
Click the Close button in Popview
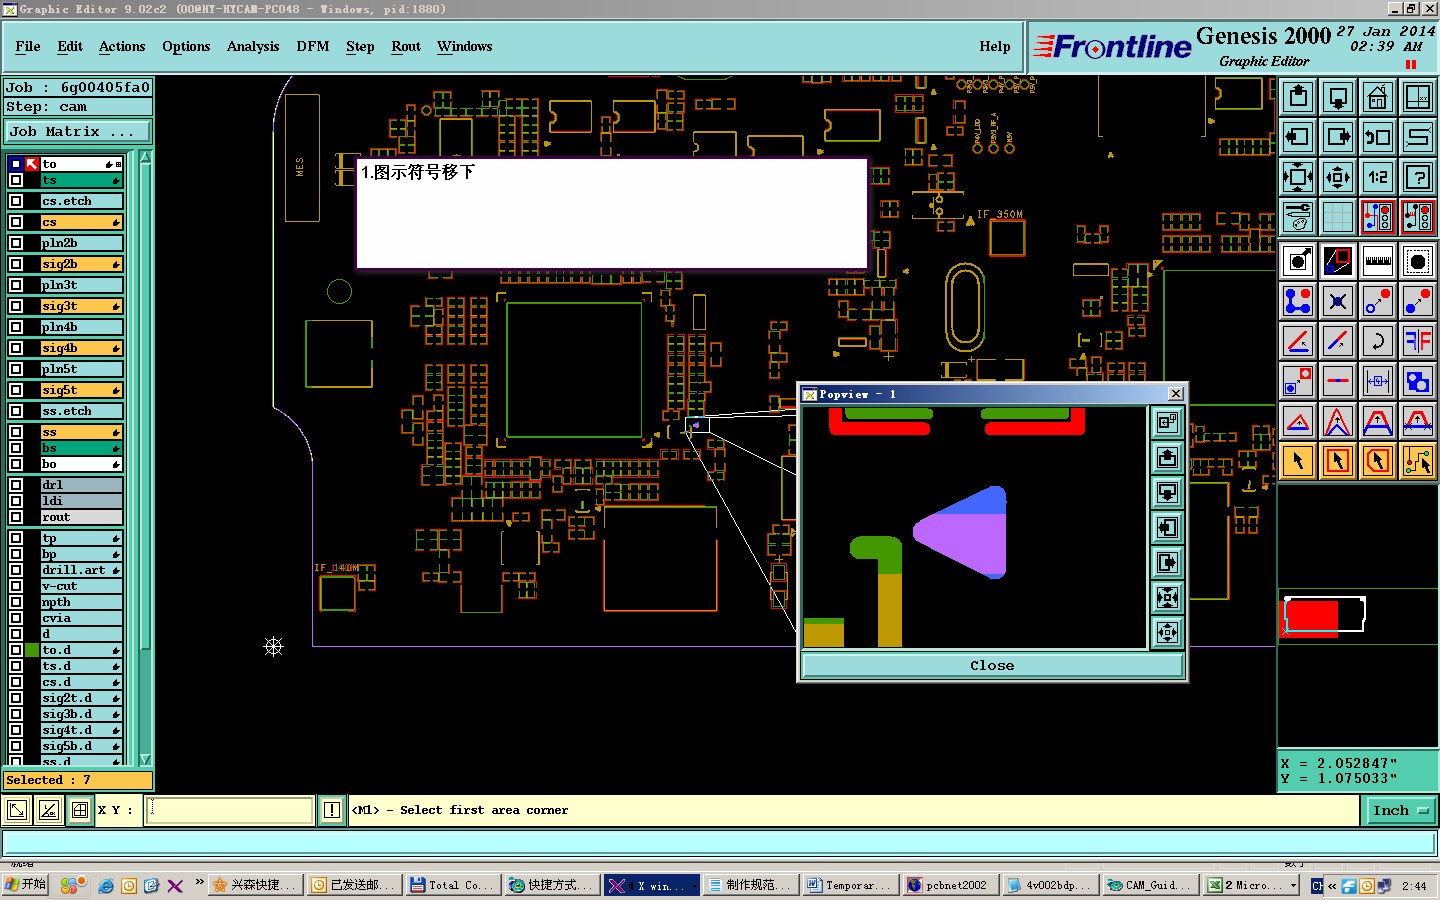click(992, 665)
